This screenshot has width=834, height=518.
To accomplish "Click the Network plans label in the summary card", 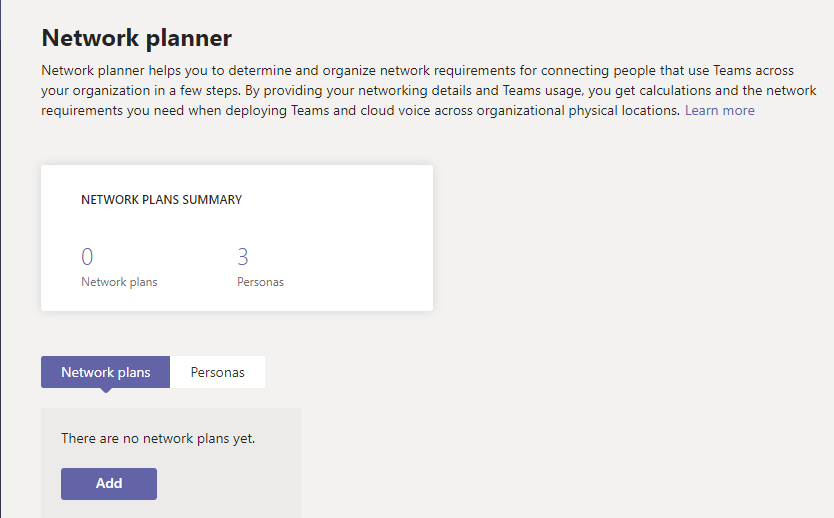I will (x=119, y=282).
